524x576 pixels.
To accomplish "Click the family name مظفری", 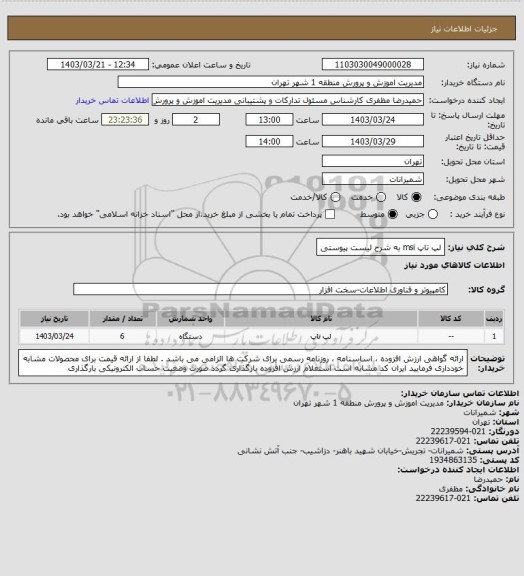I will (451, 489).
